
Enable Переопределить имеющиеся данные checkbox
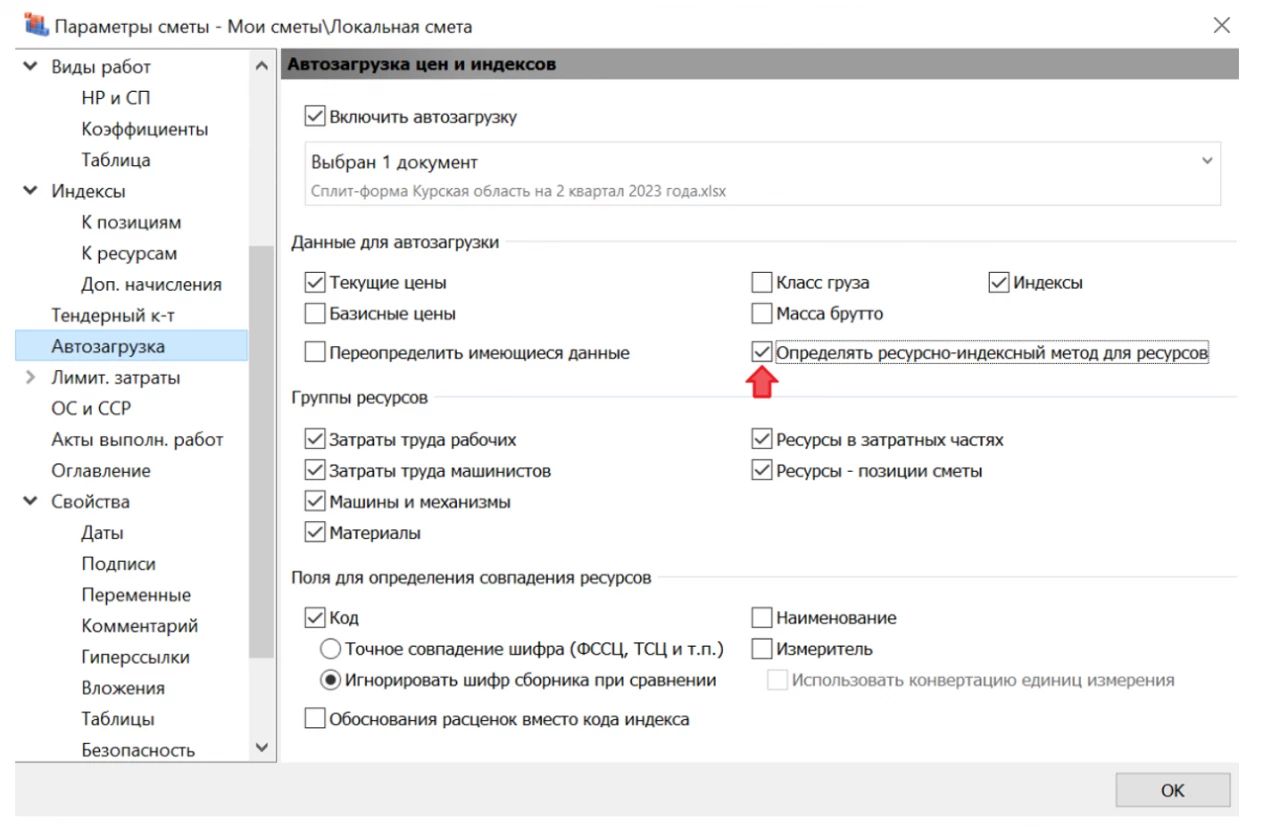tap(315, 353)
